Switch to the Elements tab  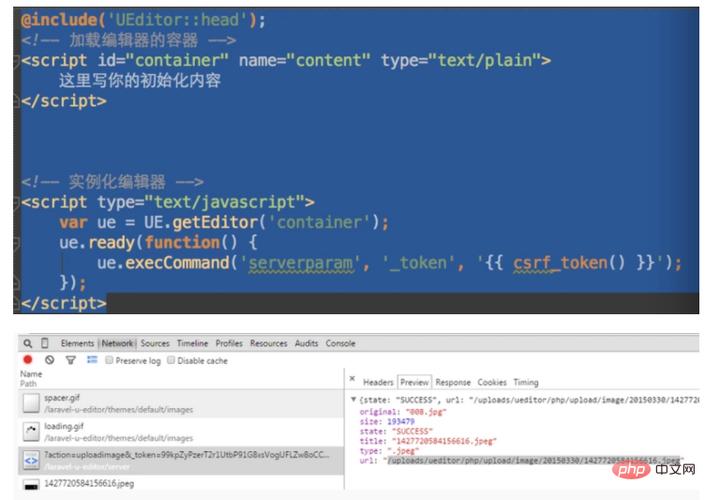pyautogui.click(x=77, y=344)
